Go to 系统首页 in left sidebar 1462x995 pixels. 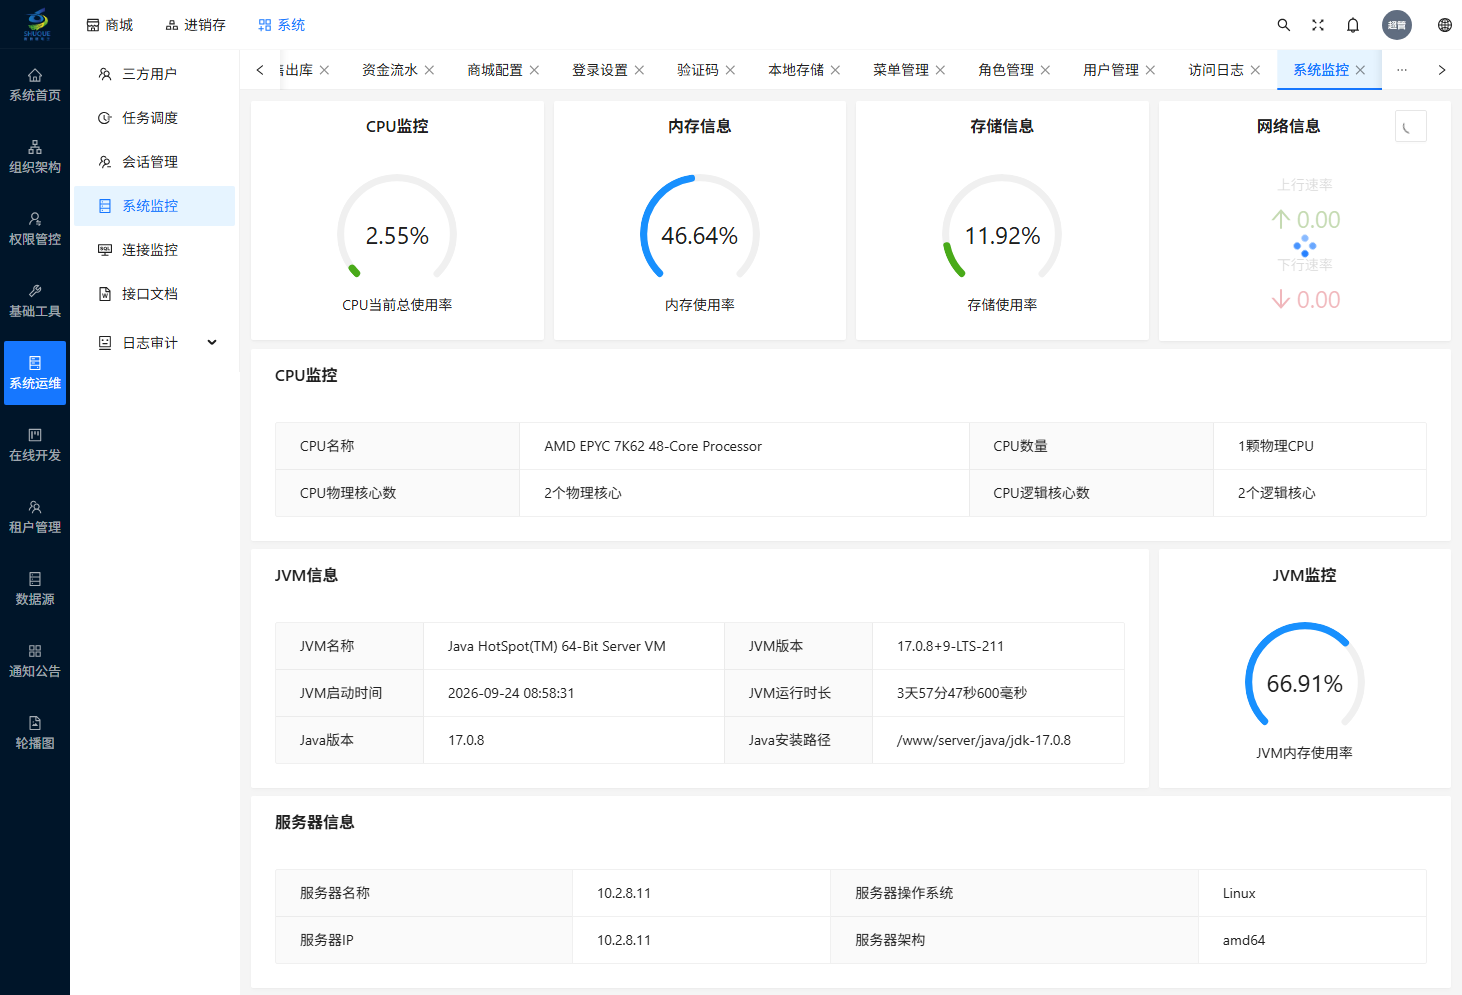tap(35, 85)
